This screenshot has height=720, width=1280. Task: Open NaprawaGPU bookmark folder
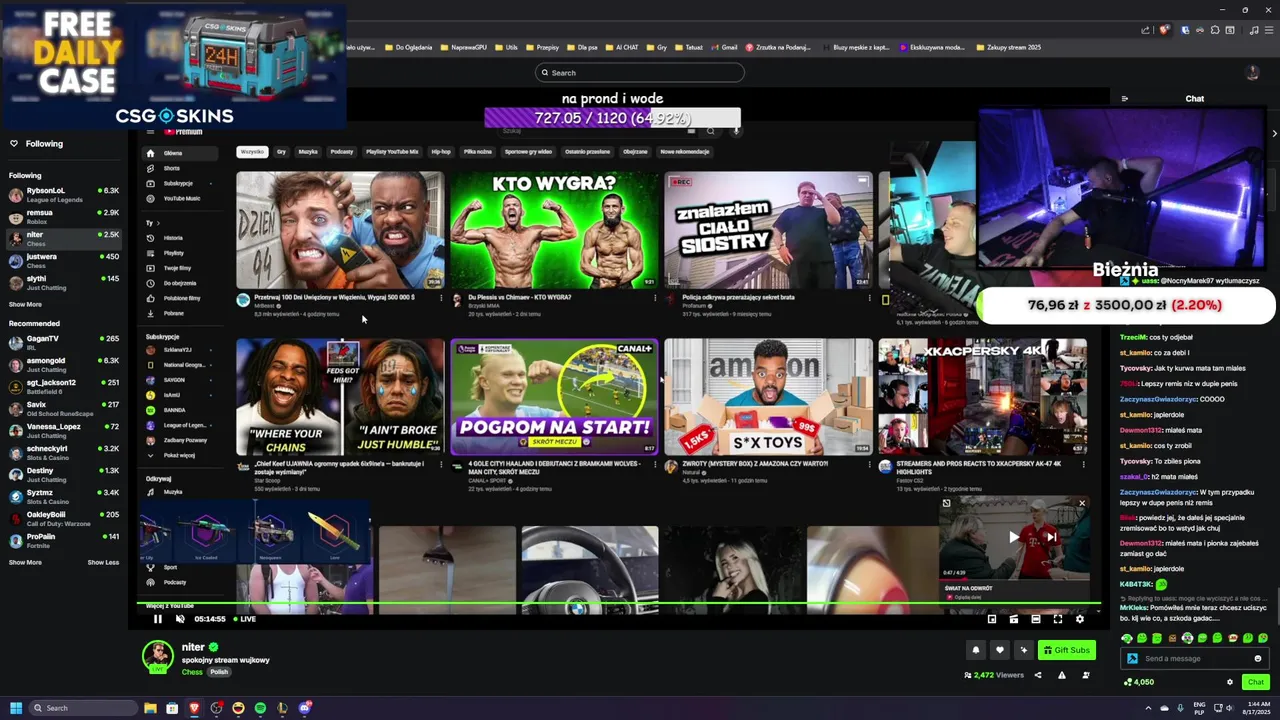(x=464, y=47)
